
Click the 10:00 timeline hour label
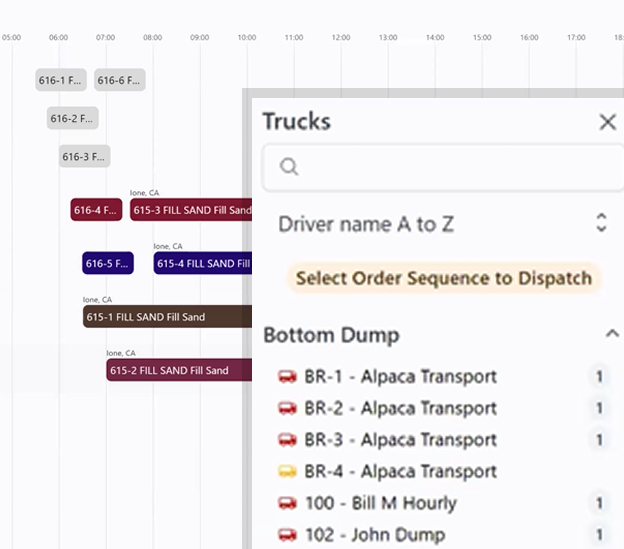pos(247,37)
